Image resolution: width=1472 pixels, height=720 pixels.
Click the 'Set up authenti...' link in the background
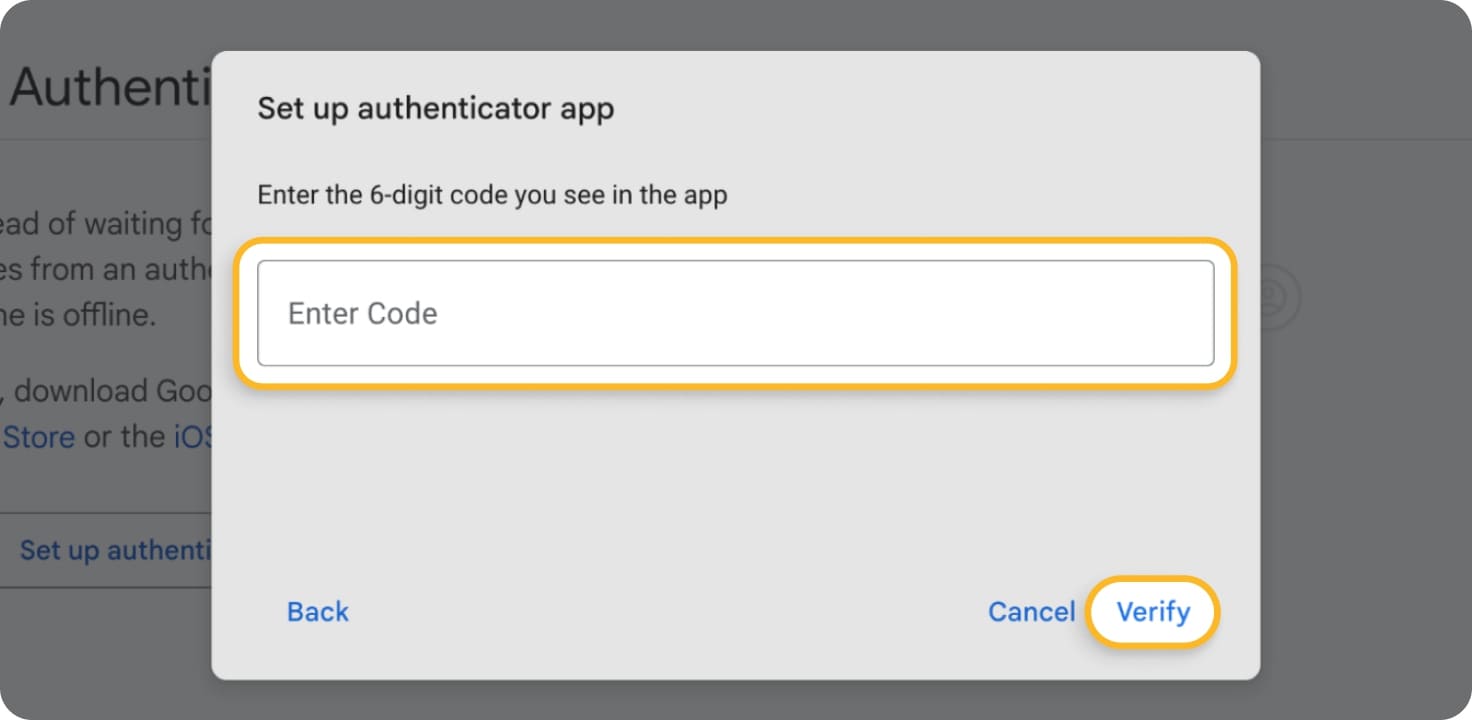(x=115, y=550)
